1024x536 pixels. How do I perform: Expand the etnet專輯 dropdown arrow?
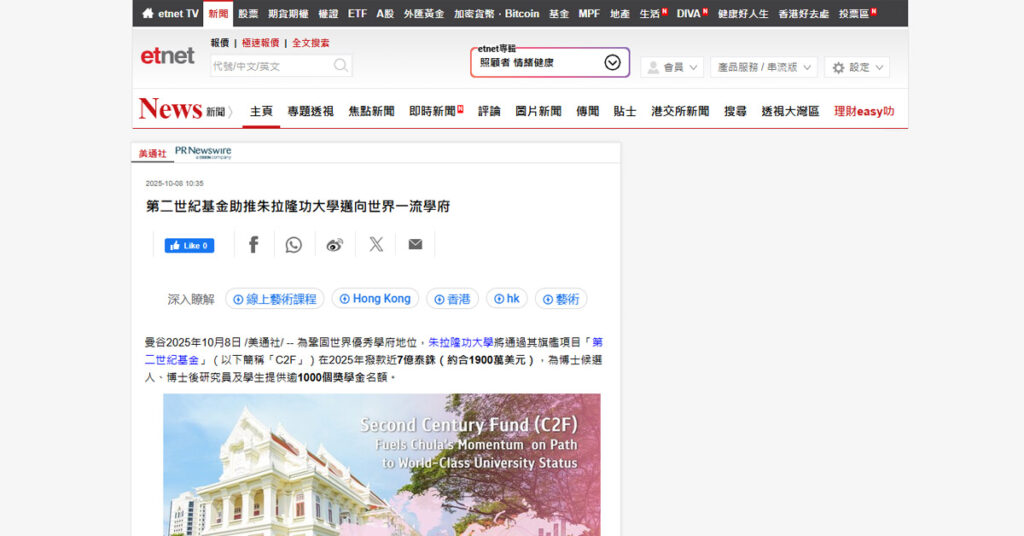click(612, 63)
